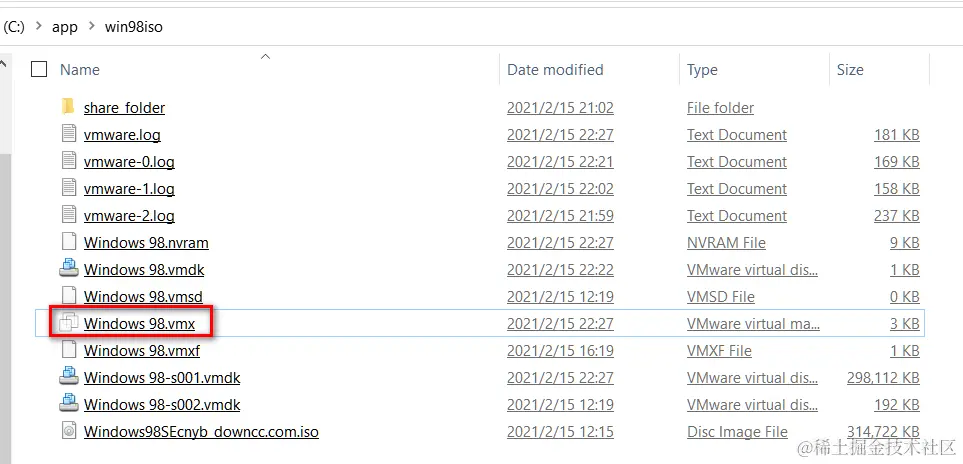Select Windows 98-s002.vmdk file name
This screenshot has height=464, width=963.
(162, 404)
